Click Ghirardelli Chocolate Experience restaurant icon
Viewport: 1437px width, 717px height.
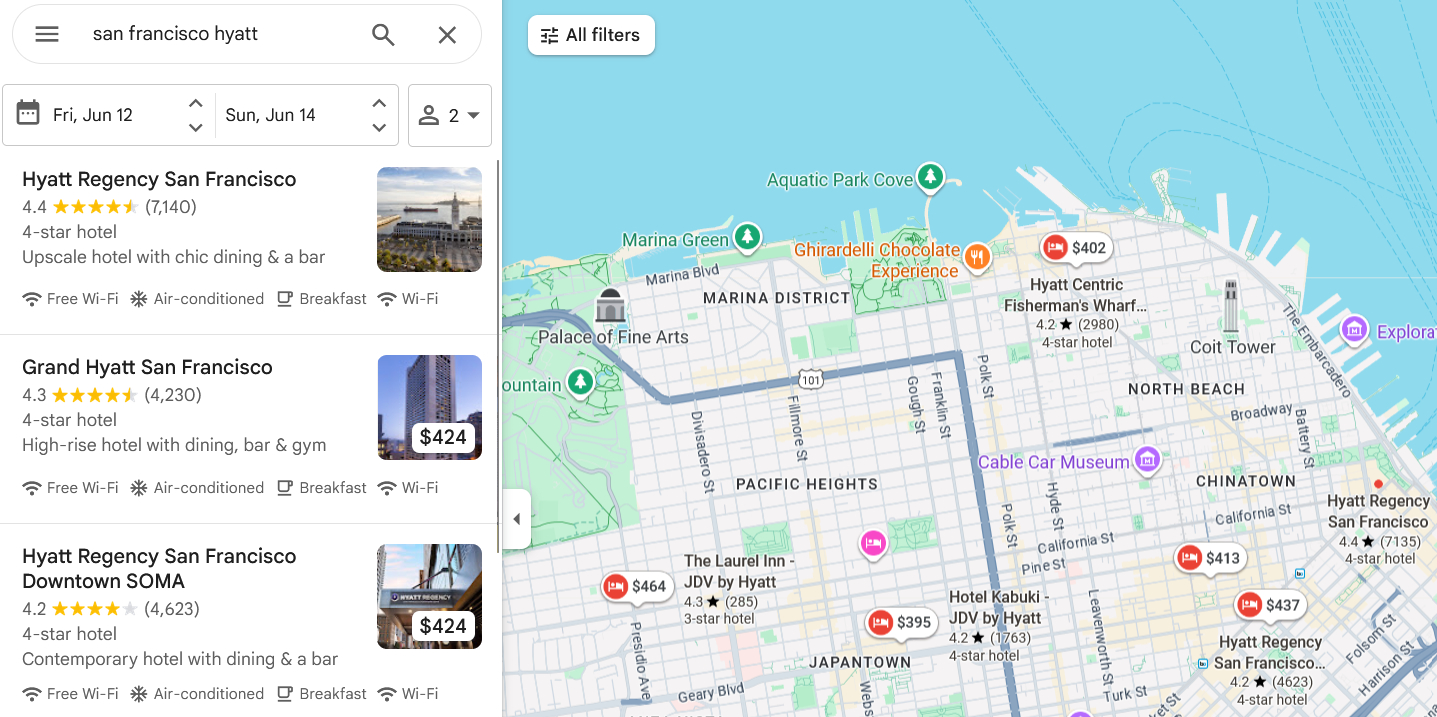(x=978, y=258)
